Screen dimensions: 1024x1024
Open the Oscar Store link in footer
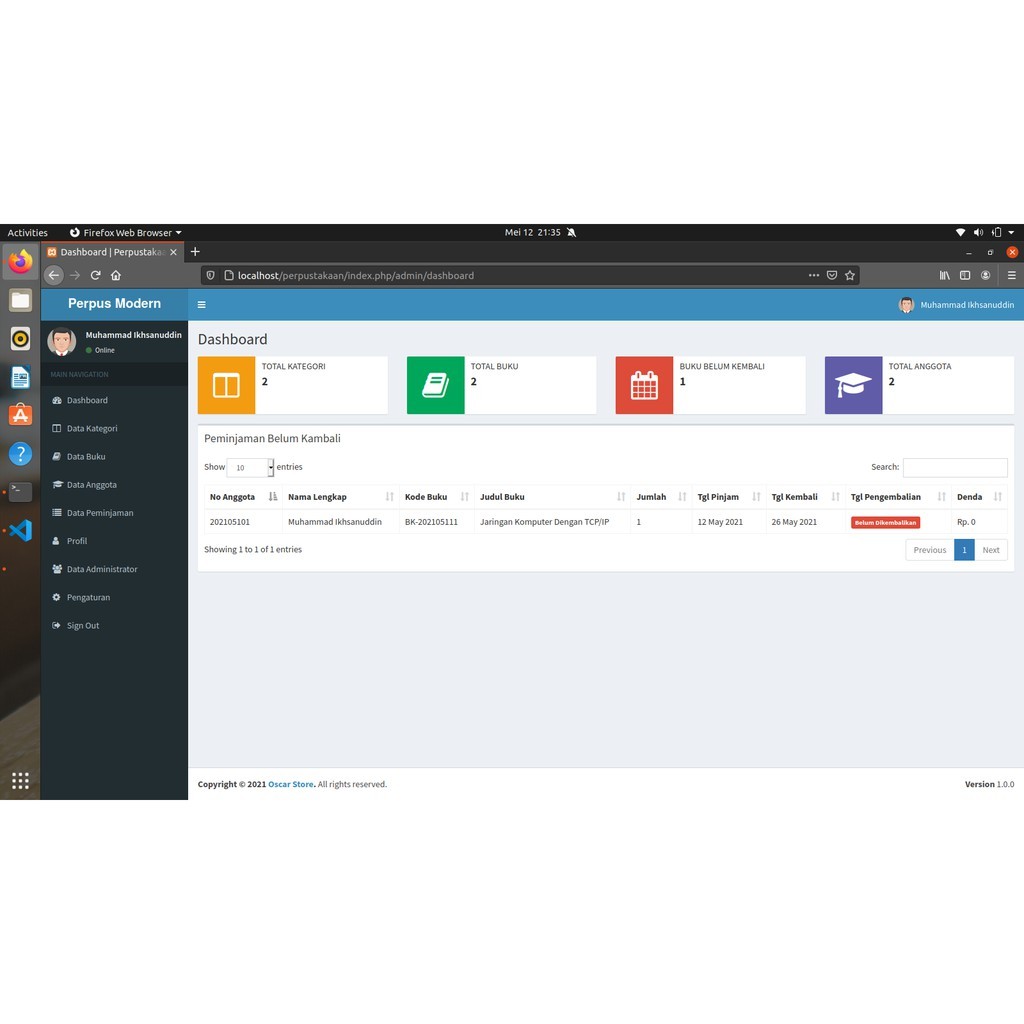(290, 784)
